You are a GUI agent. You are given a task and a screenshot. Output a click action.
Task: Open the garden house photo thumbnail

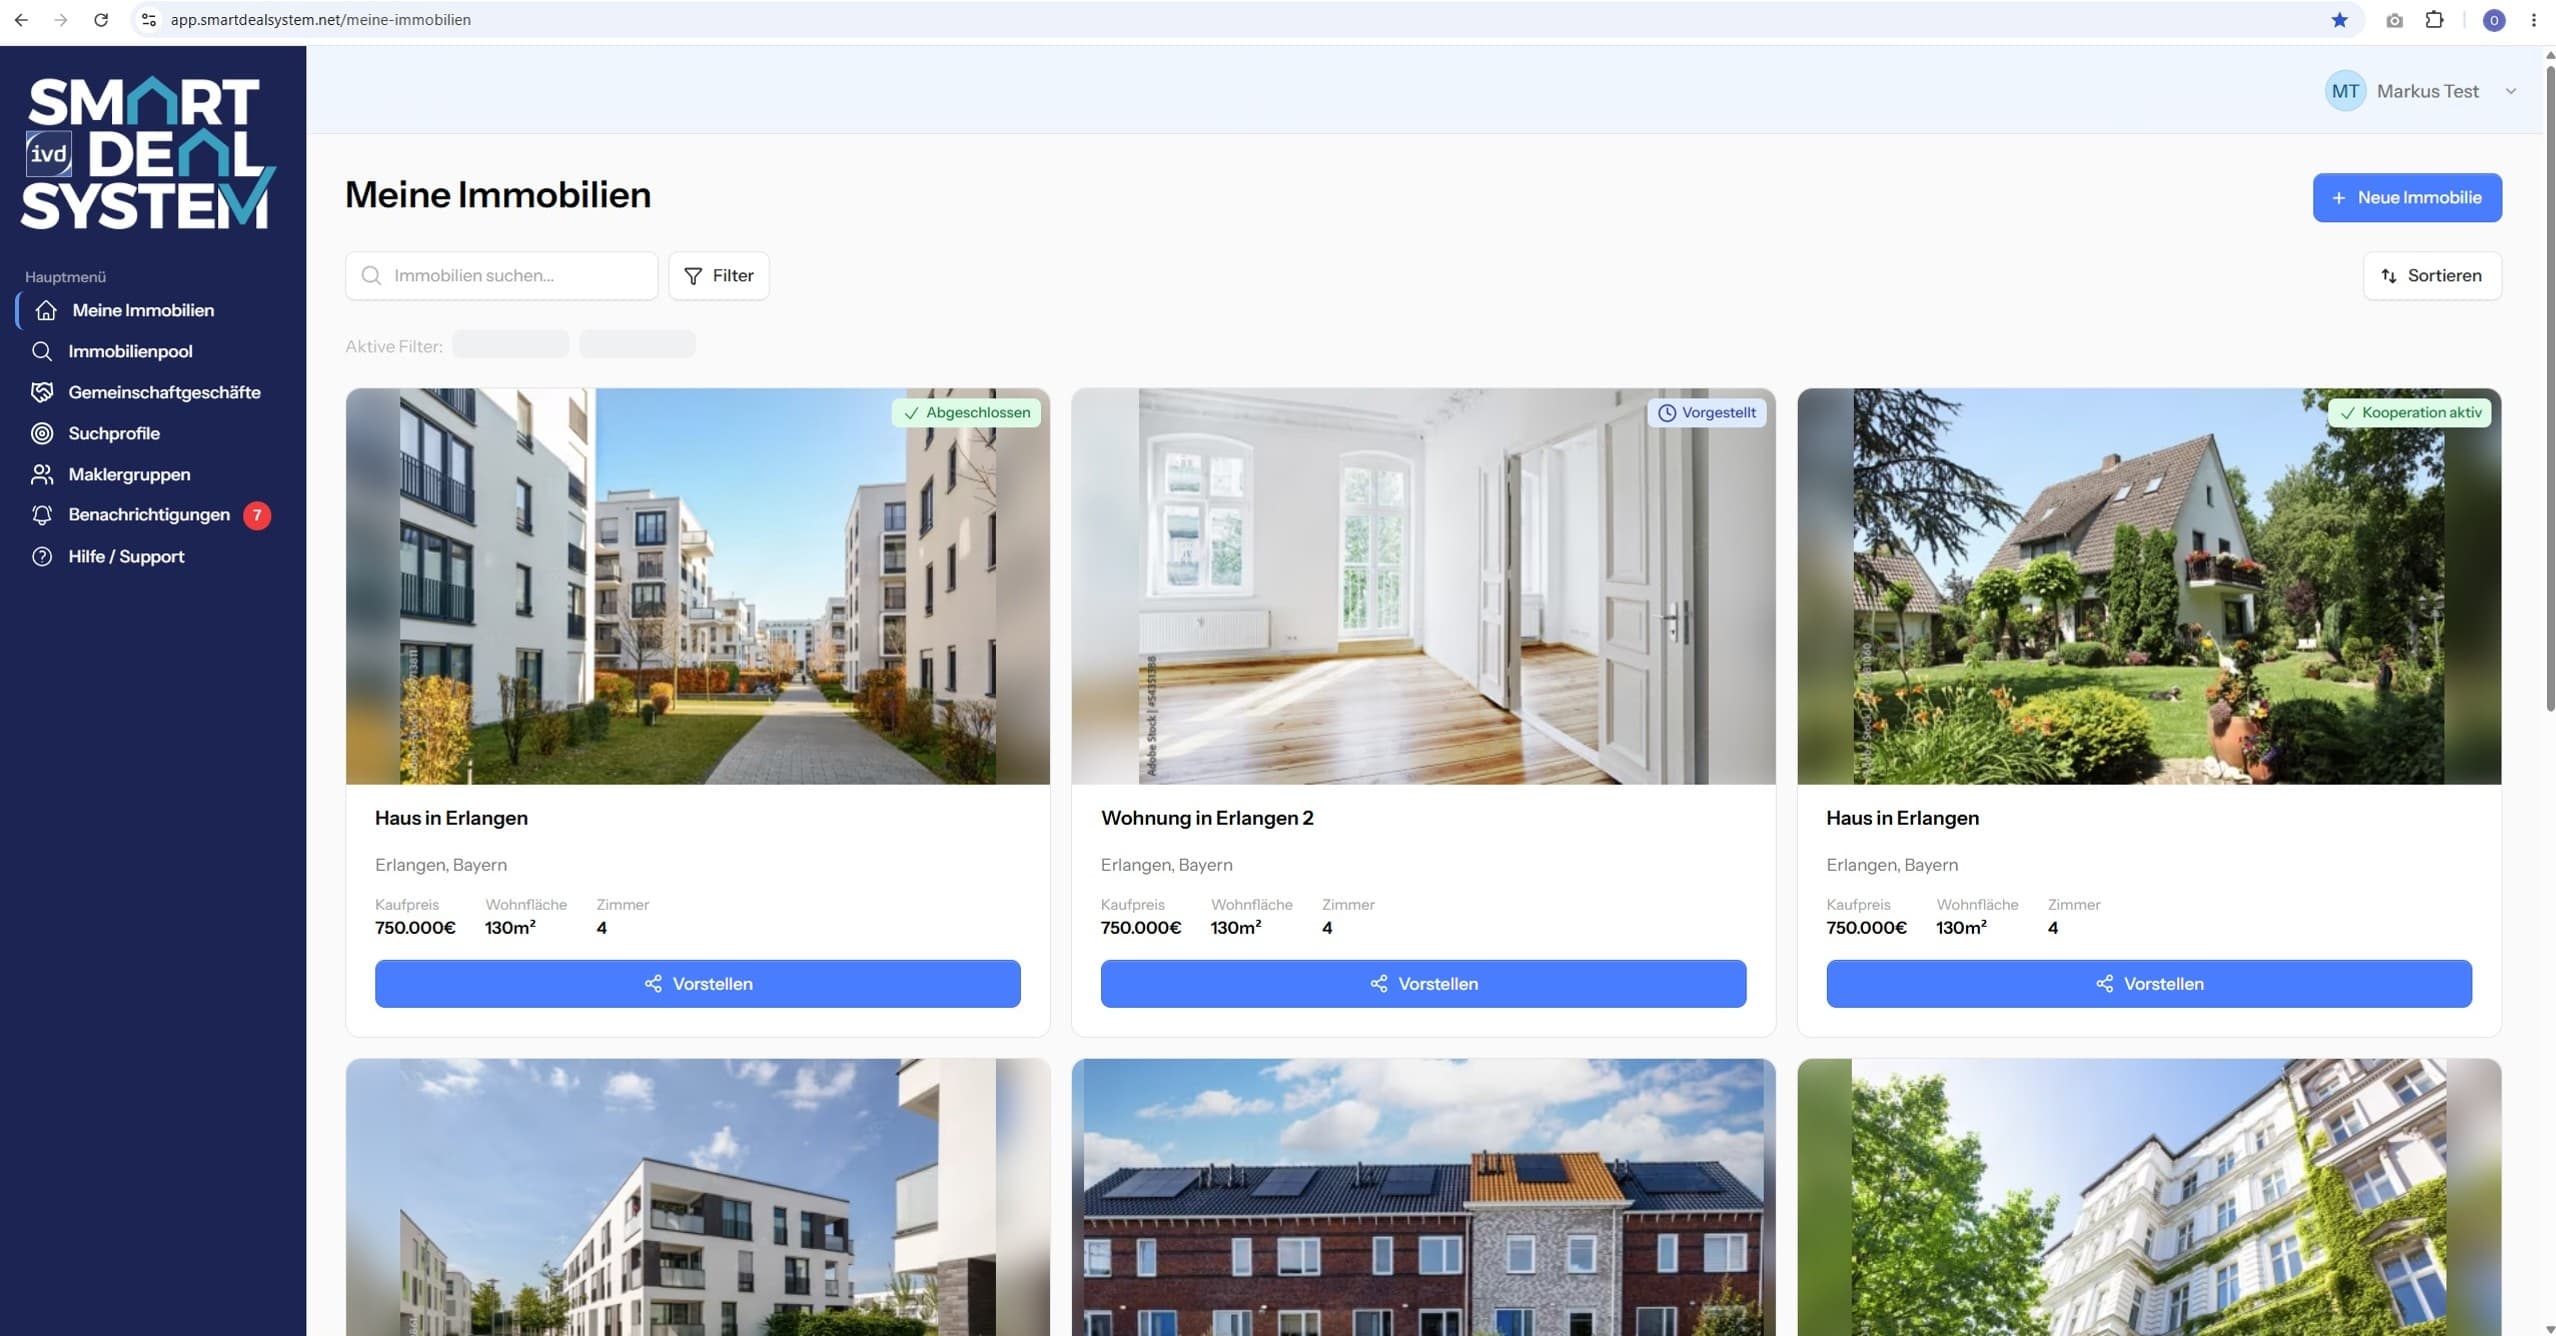coord(2149,586)
